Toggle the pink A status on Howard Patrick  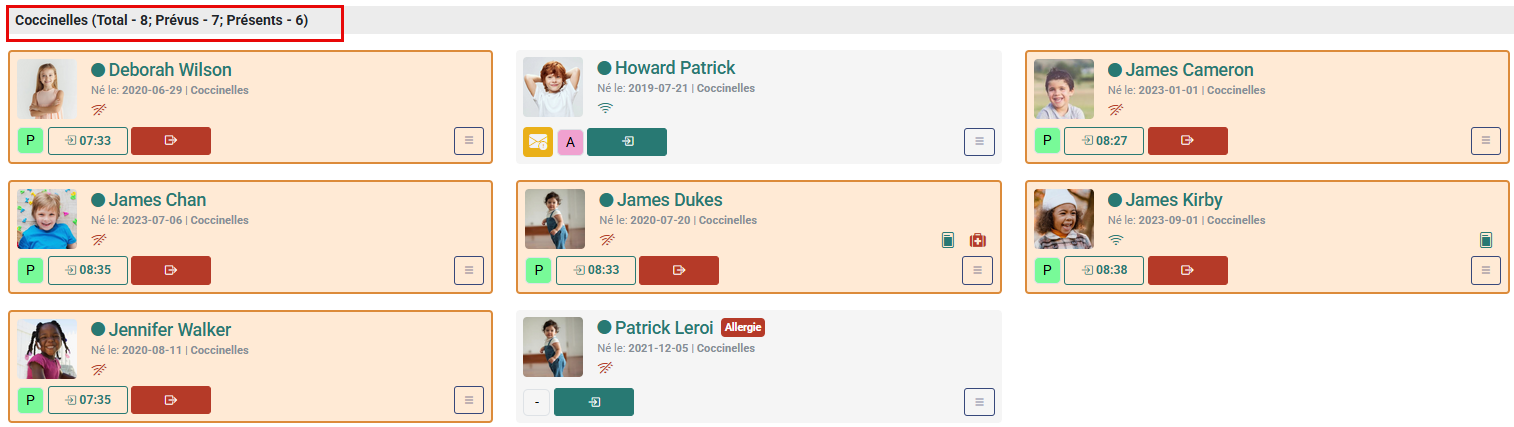[x=570, y=142]
